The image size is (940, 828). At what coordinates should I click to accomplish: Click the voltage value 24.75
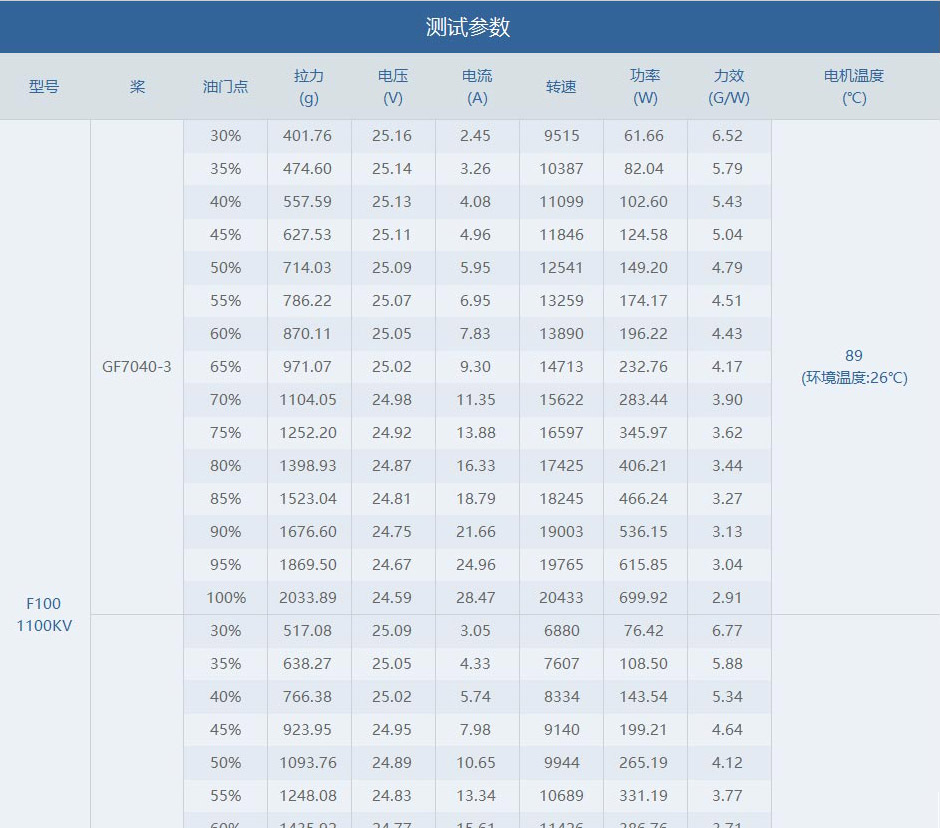[x=391, y=531]
